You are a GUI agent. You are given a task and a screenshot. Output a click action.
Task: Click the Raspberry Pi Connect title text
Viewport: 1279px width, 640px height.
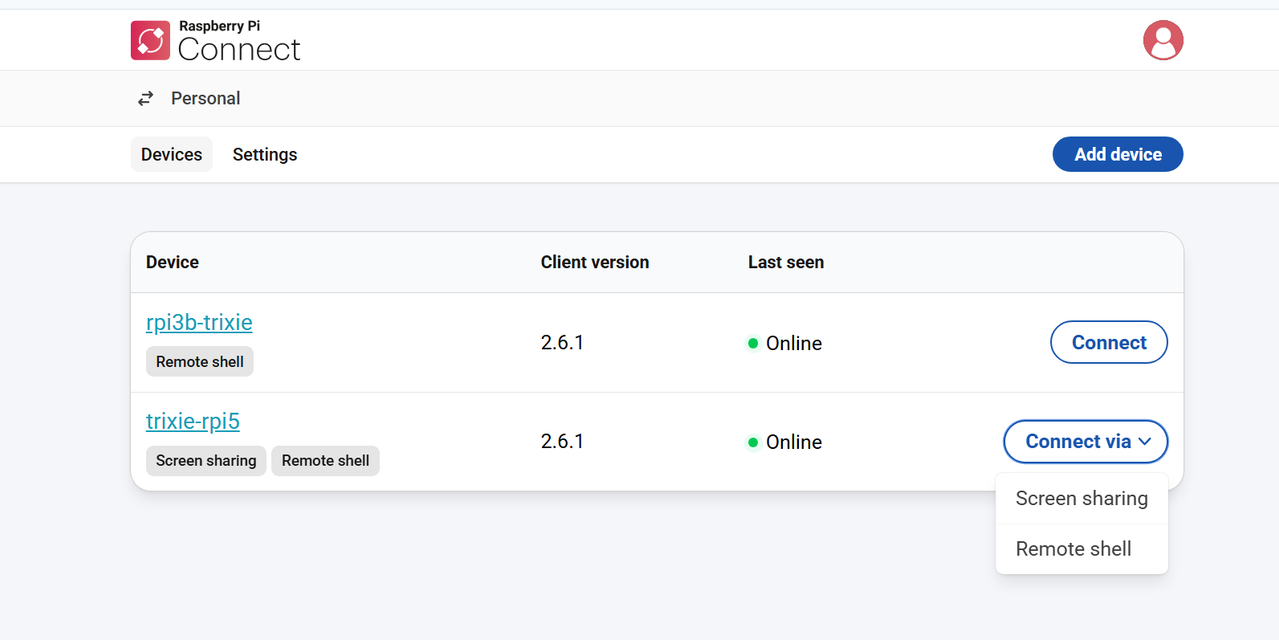(x=239, y=41)
